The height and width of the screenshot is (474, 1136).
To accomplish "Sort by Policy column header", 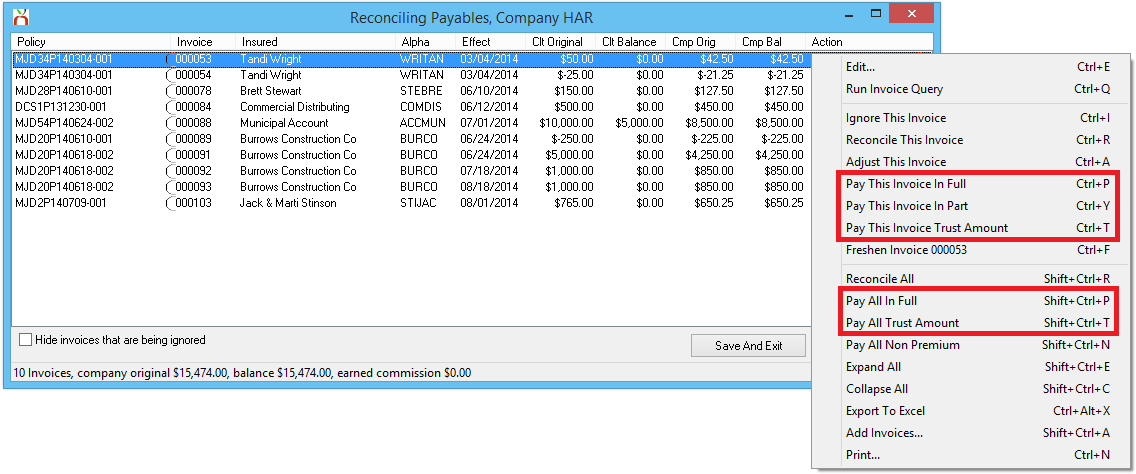I will [x=91, y=42].
